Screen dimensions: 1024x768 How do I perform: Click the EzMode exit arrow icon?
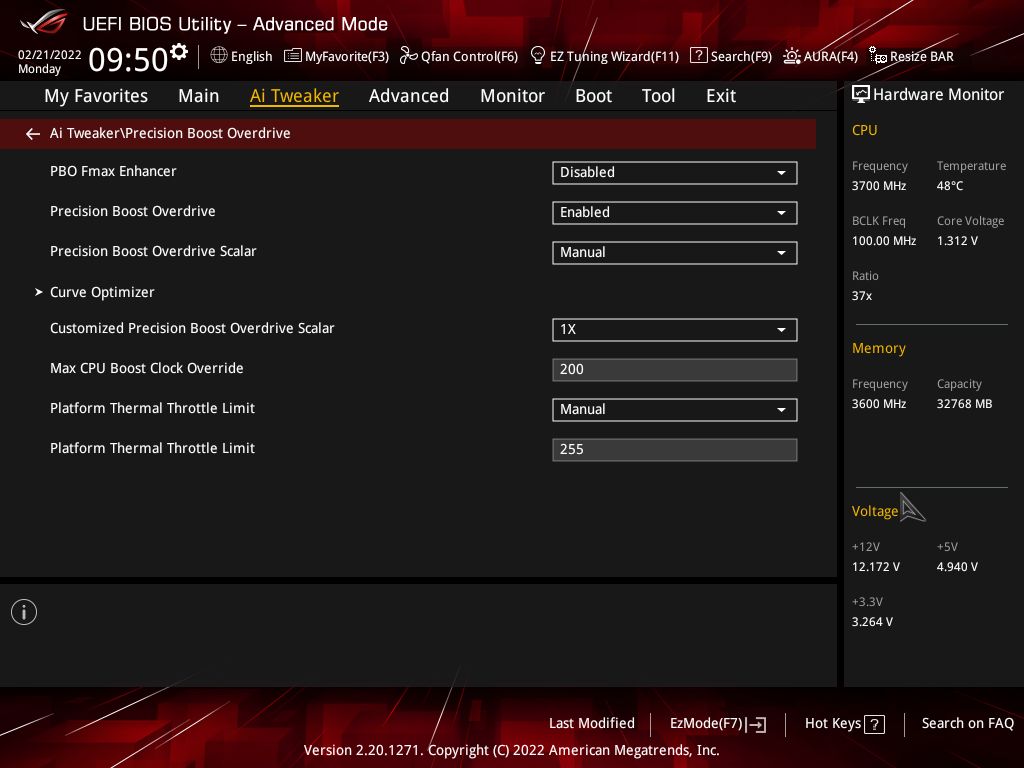[x=756, y=724]
